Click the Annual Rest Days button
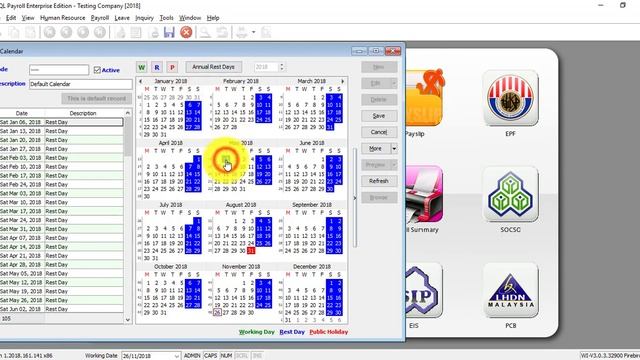Viewport: 640px width, 360px height. (213, 67)
